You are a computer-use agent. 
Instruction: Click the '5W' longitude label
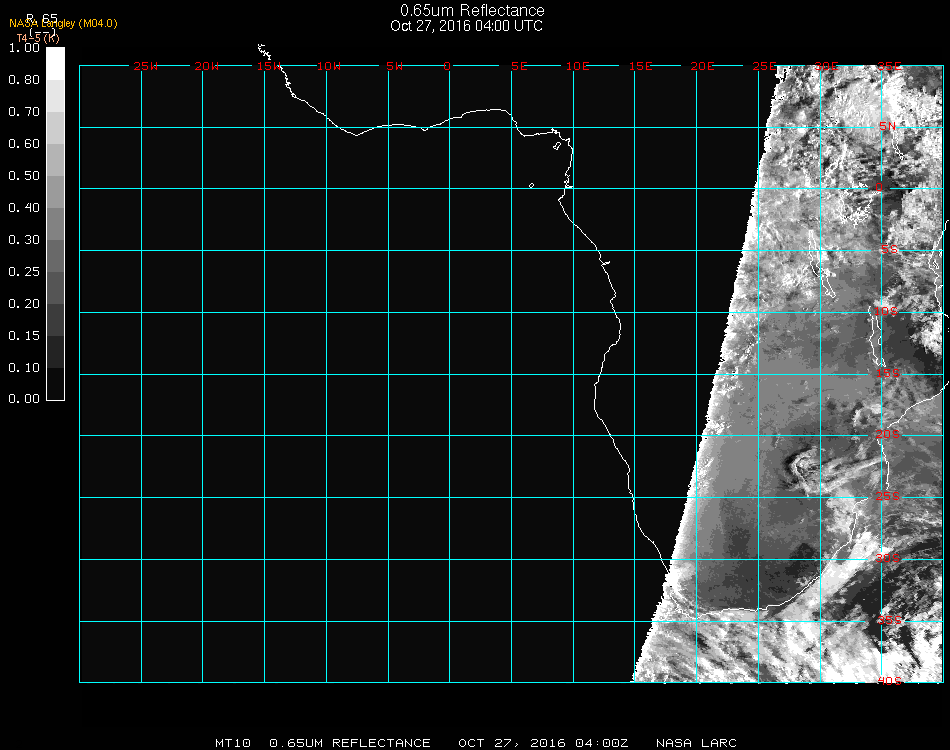[394, 66]
